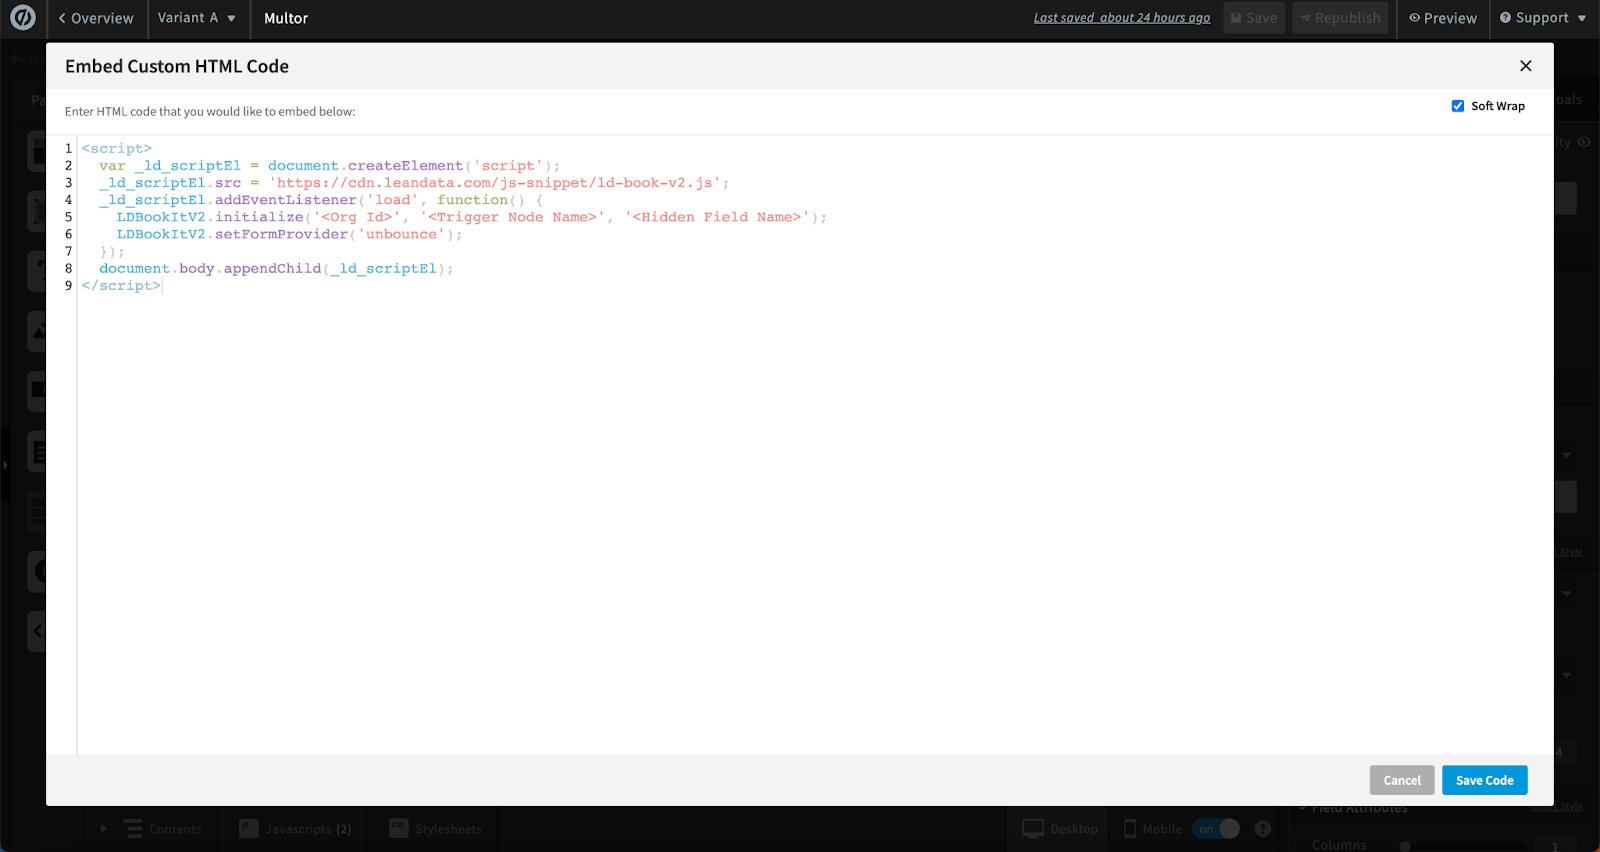Open the page Preview

(1443, 18)
